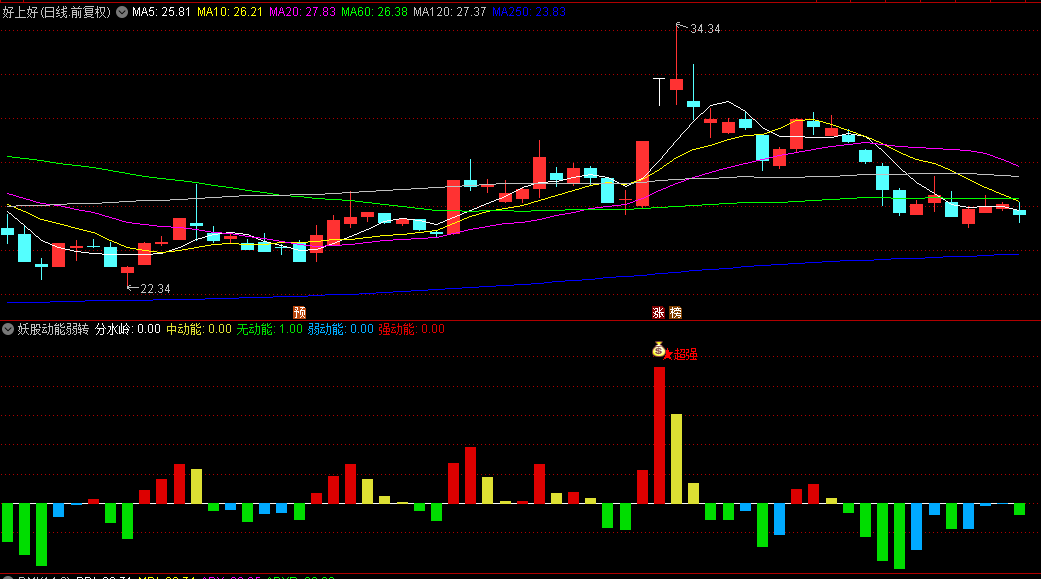Screen dimensions: 1041x579
Task: Click the 无动能: 1.00 readout
Action: 270,329
